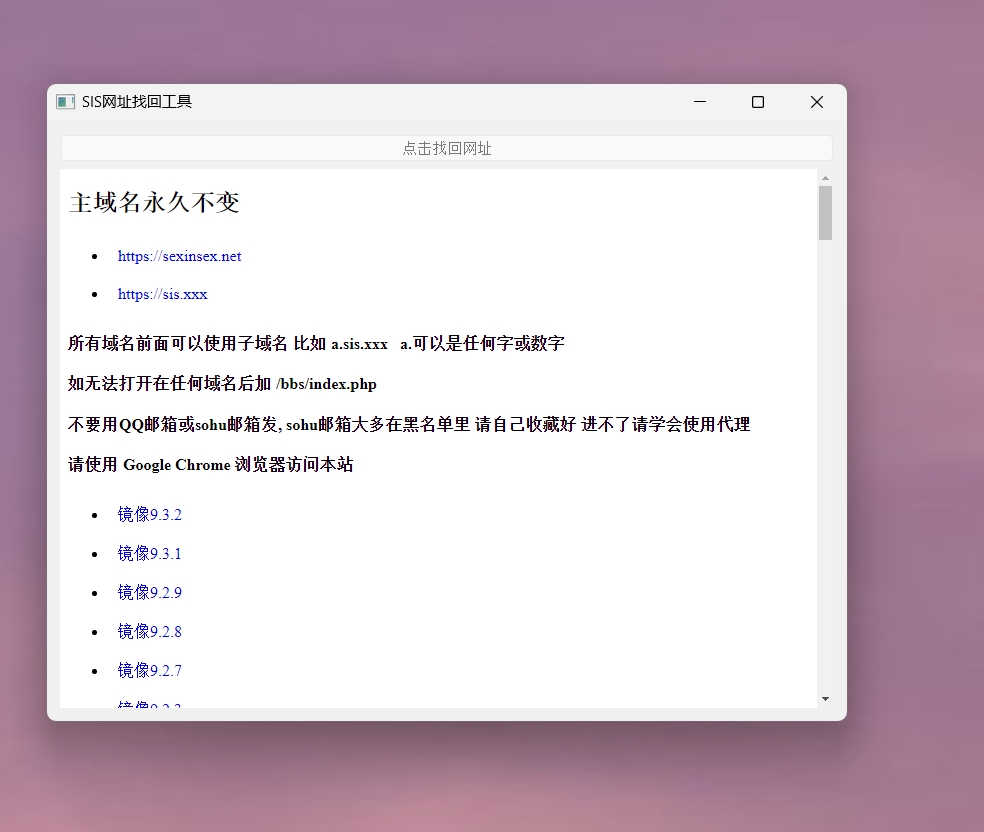
Task: Click the text line mentioning a.sis.xxx
Action: tap(316, 343)
